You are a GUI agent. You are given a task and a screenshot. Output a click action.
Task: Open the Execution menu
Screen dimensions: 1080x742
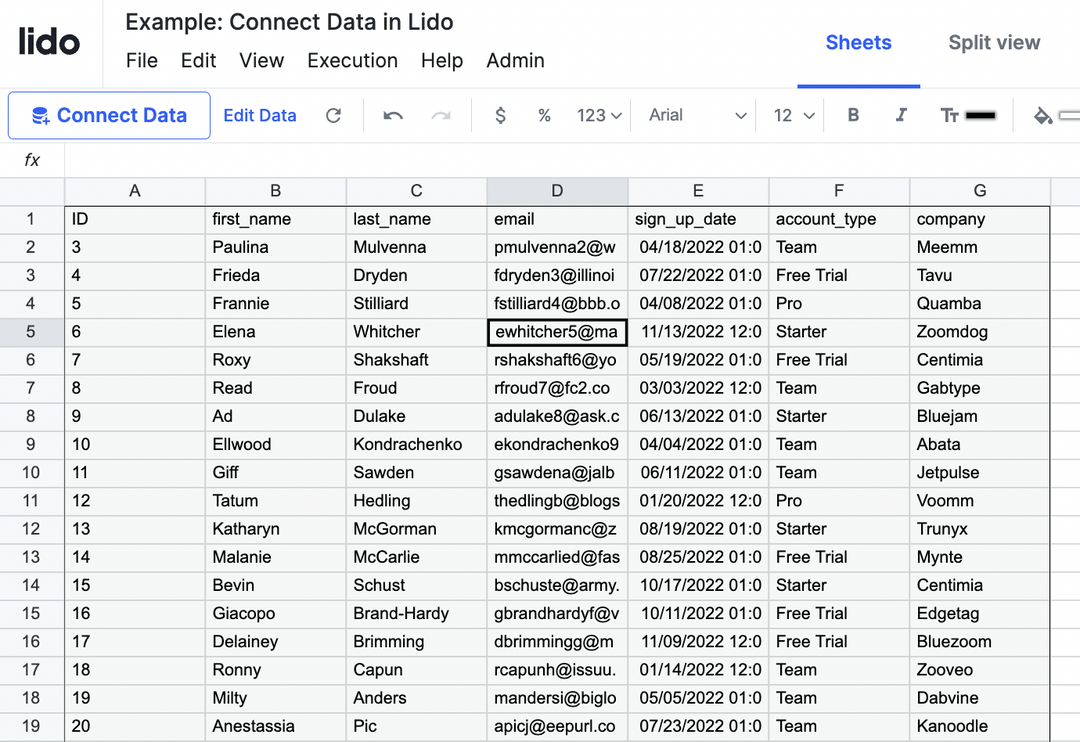(353, 61)
